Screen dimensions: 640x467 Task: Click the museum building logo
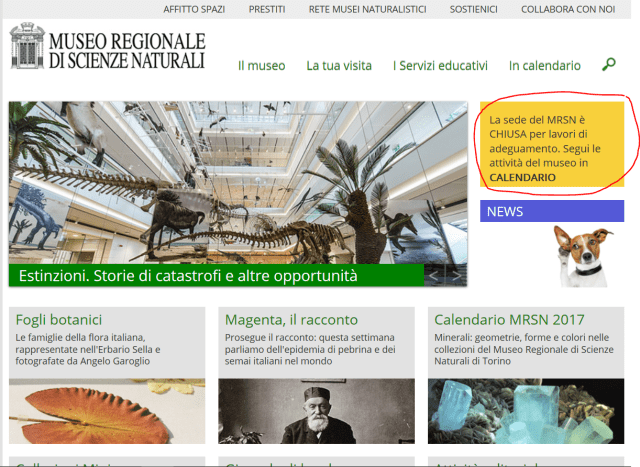[27, 46]
